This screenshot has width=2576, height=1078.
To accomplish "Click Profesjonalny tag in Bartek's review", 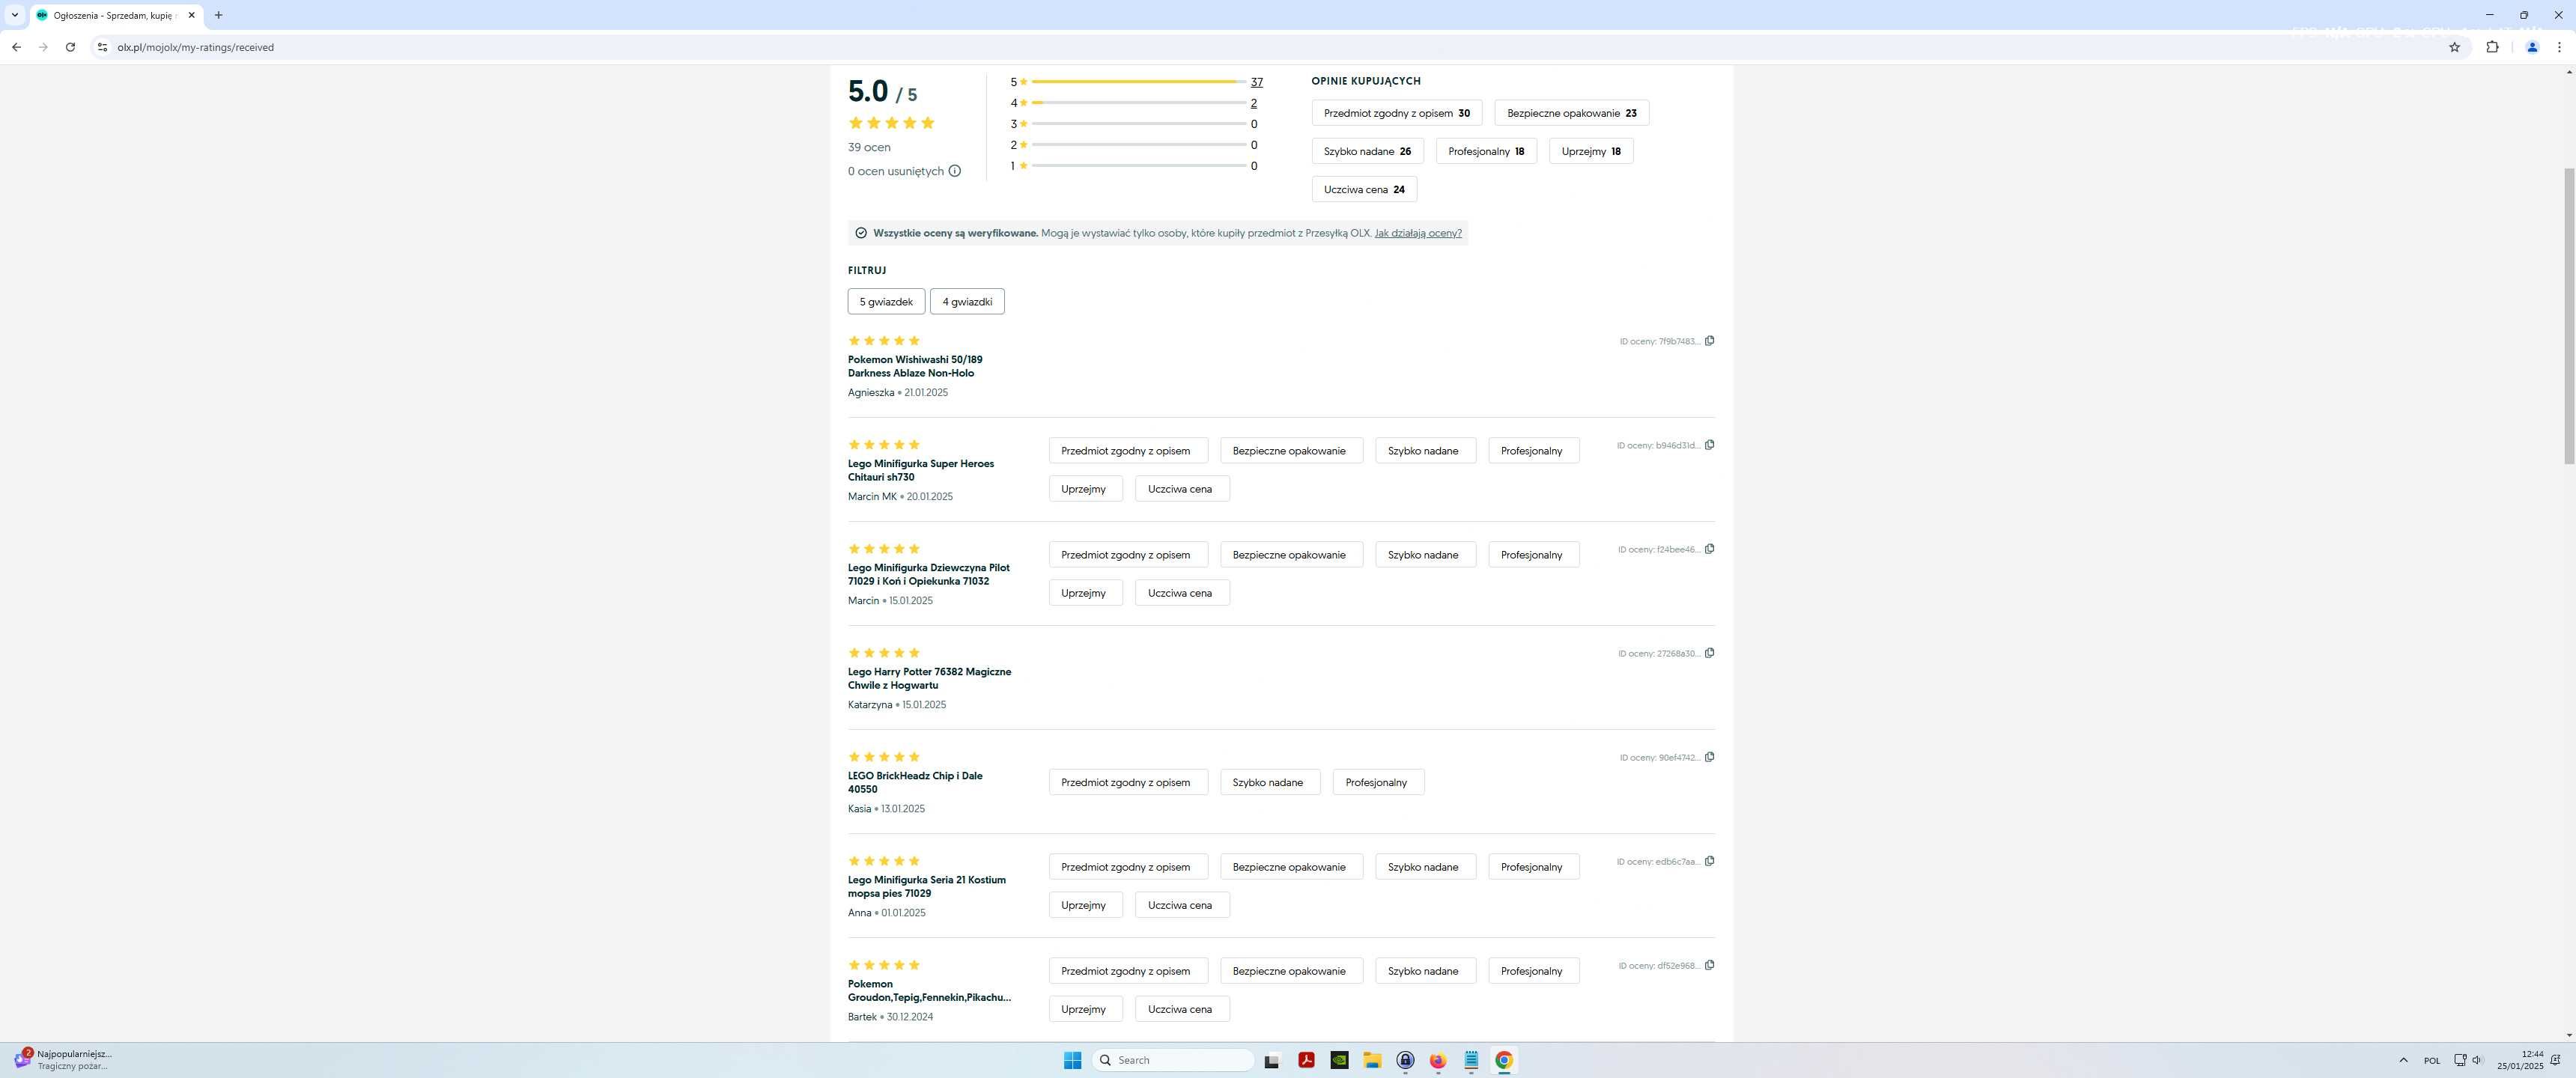I will 1533,971.
